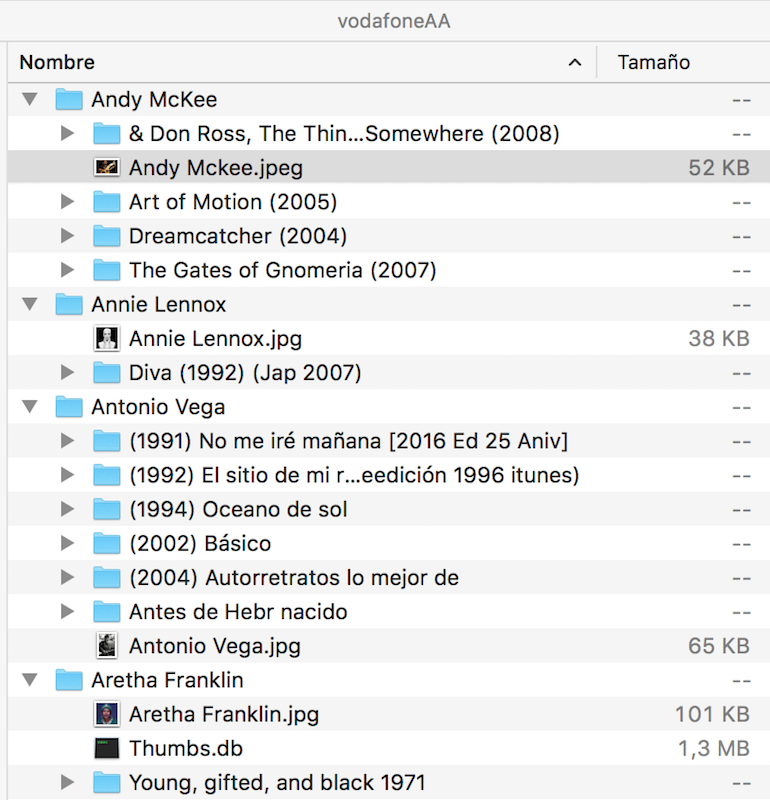Screen dimensions: 770x800
Task: Click the (2004) Autorretratos folder icon
Action: [x=107, y=578]
